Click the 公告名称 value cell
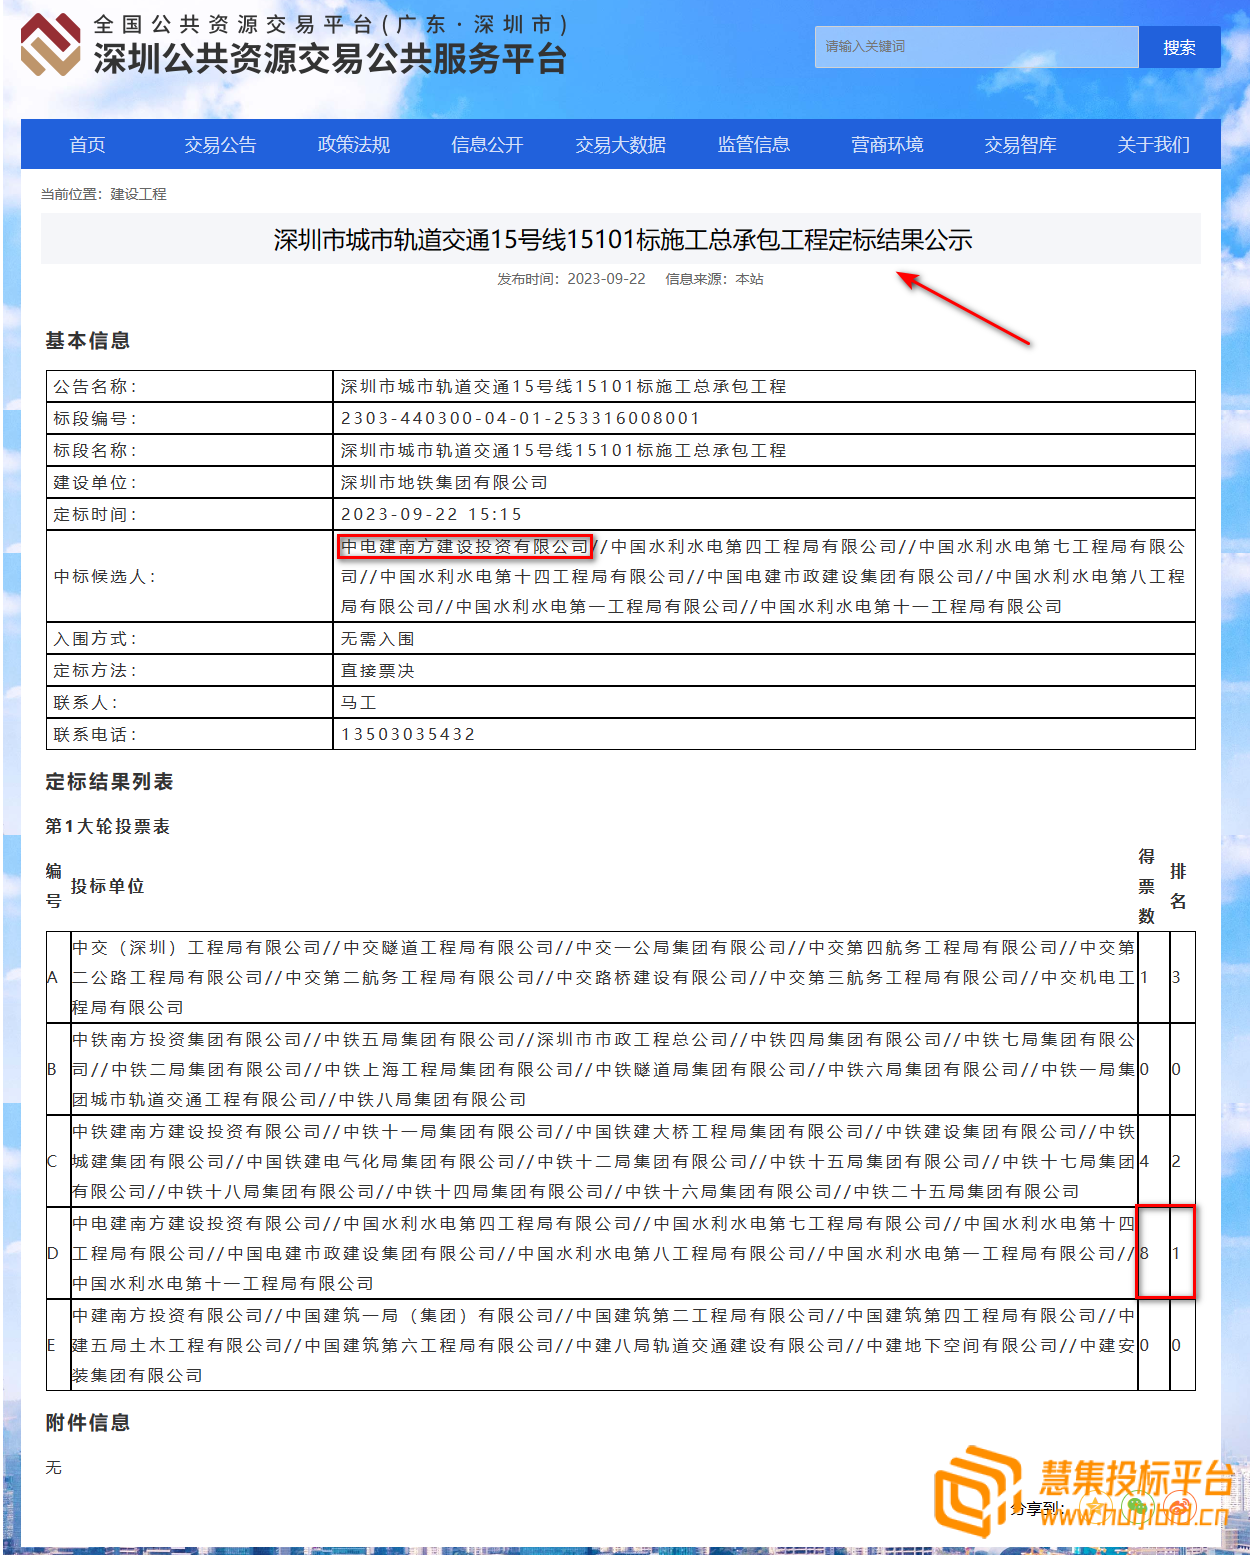This screenshot has width=1250, height=1555. pos(764,386)
